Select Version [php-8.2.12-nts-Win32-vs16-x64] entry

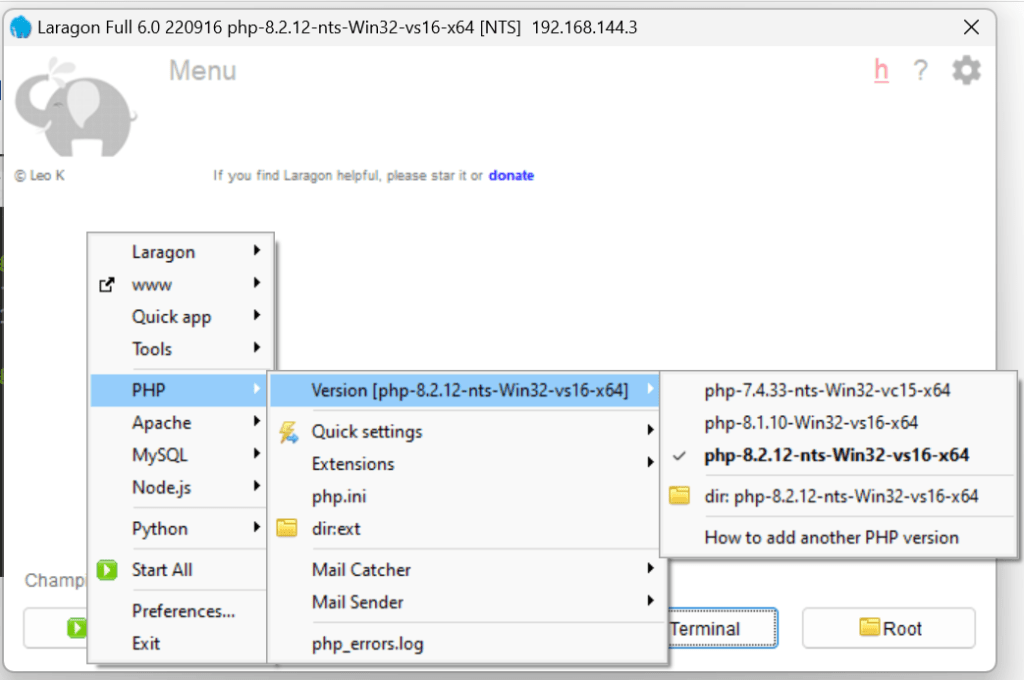(x=464, y=390)
